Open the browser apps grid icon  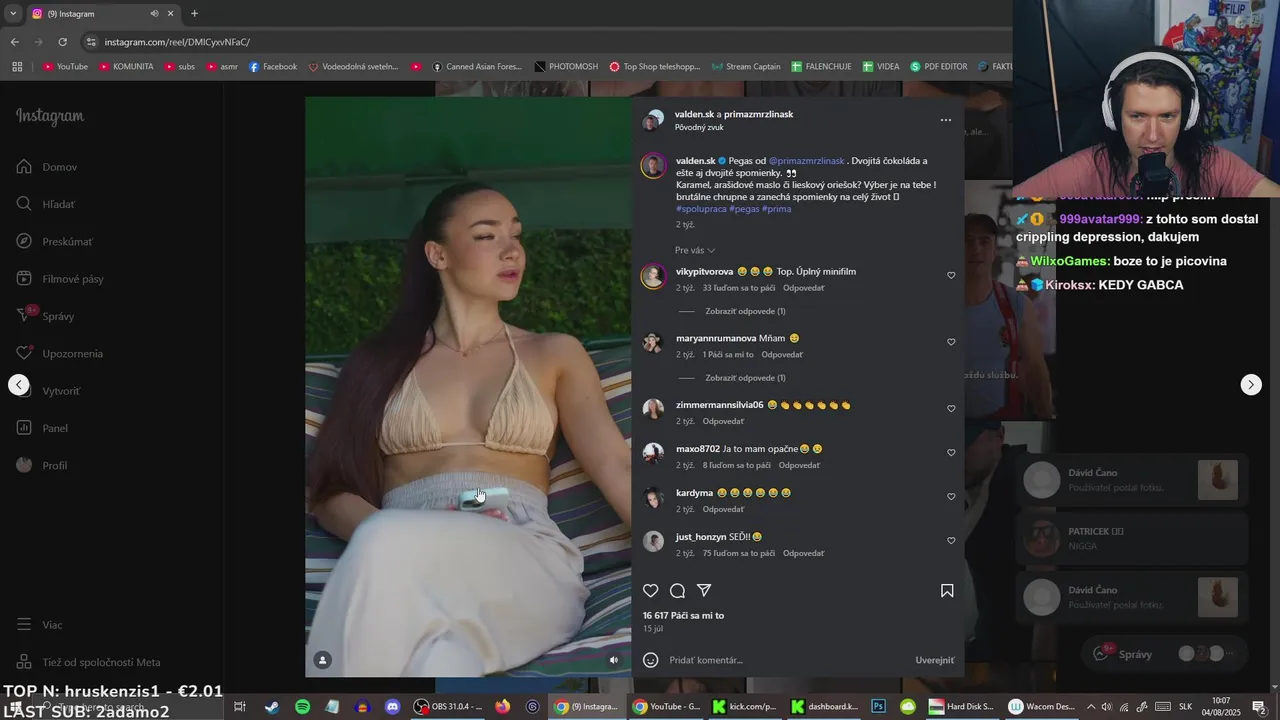pos(17,67)
